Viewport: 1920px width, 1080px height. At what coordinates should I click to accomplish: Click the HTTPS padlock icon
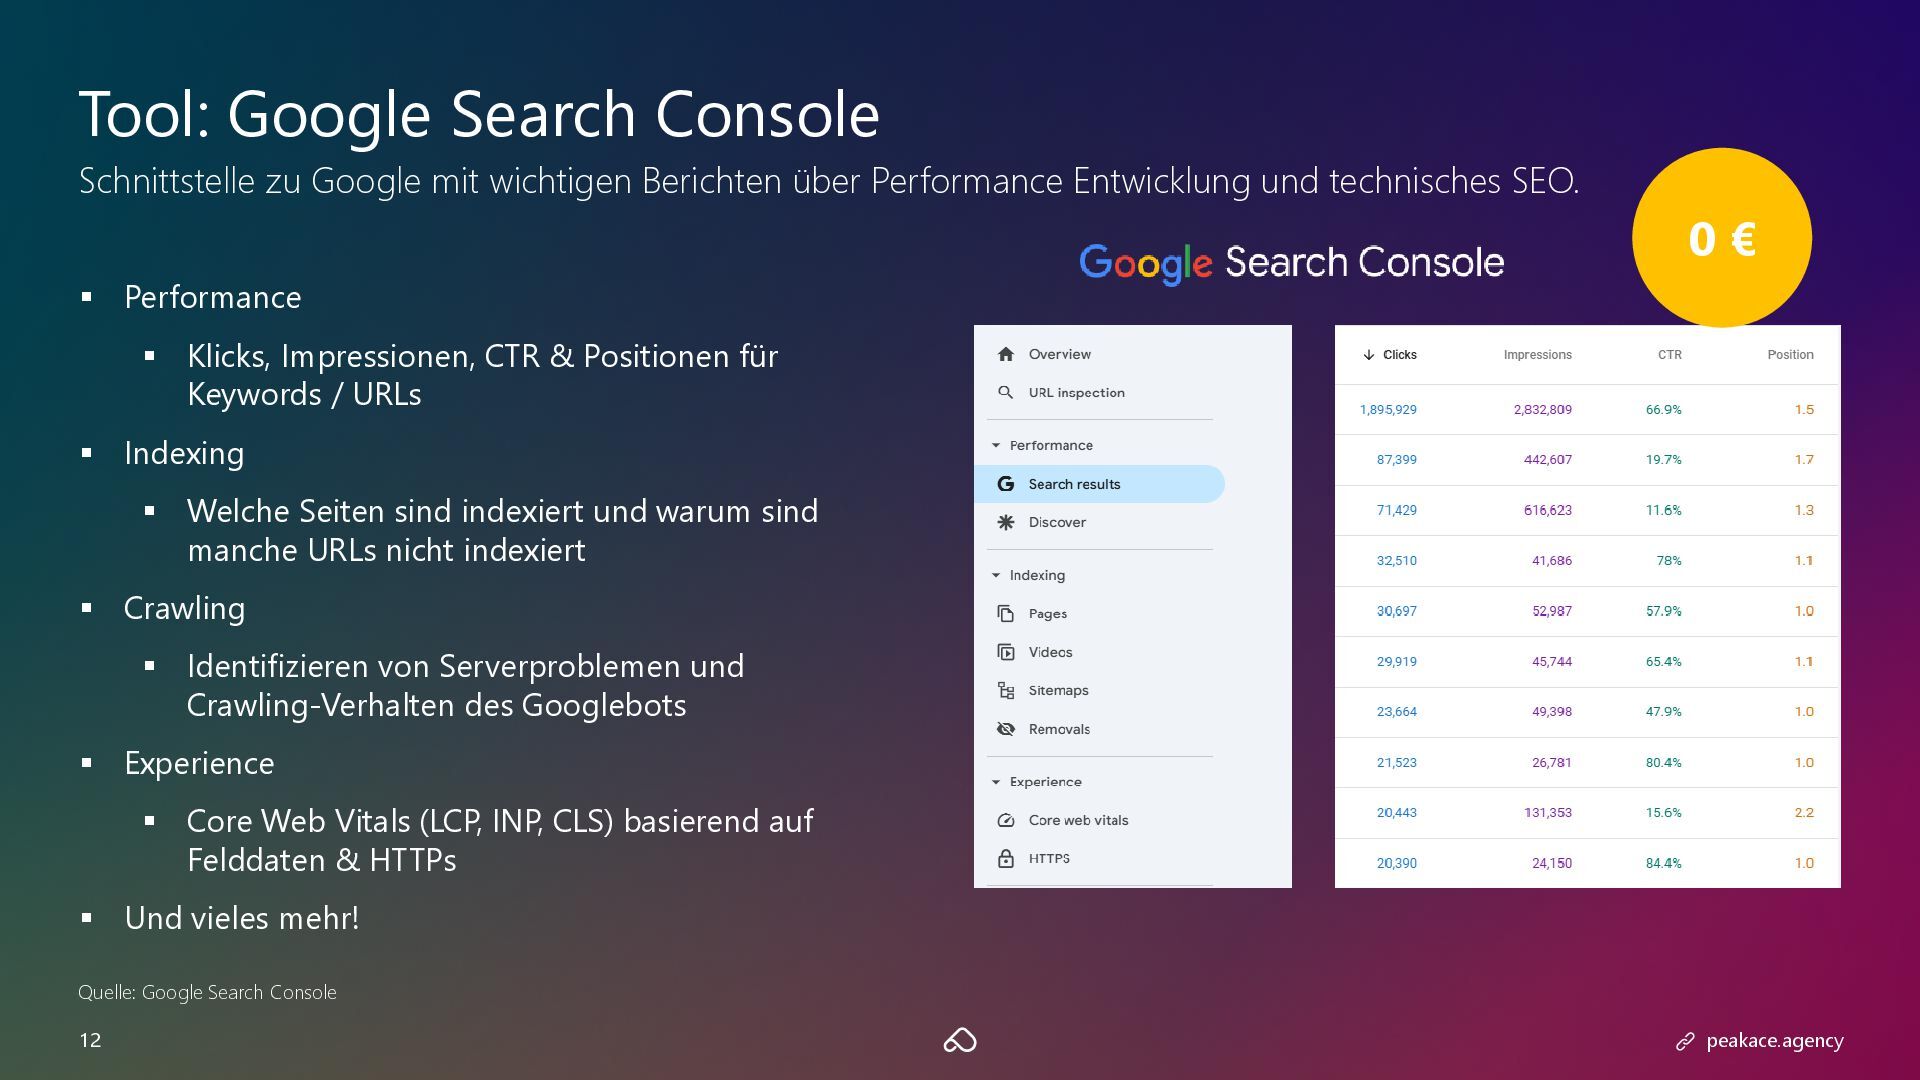(x=1006, y=858)
